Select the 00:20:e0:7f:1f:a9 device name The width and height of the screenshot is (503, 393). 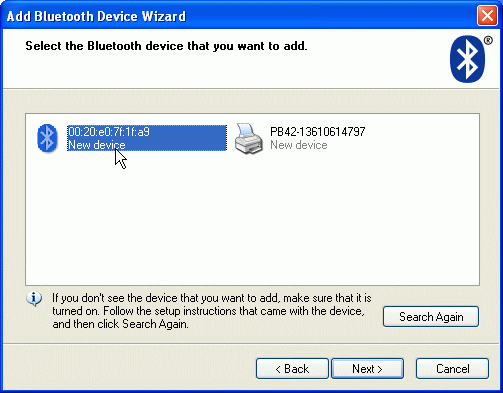[109, 132]
